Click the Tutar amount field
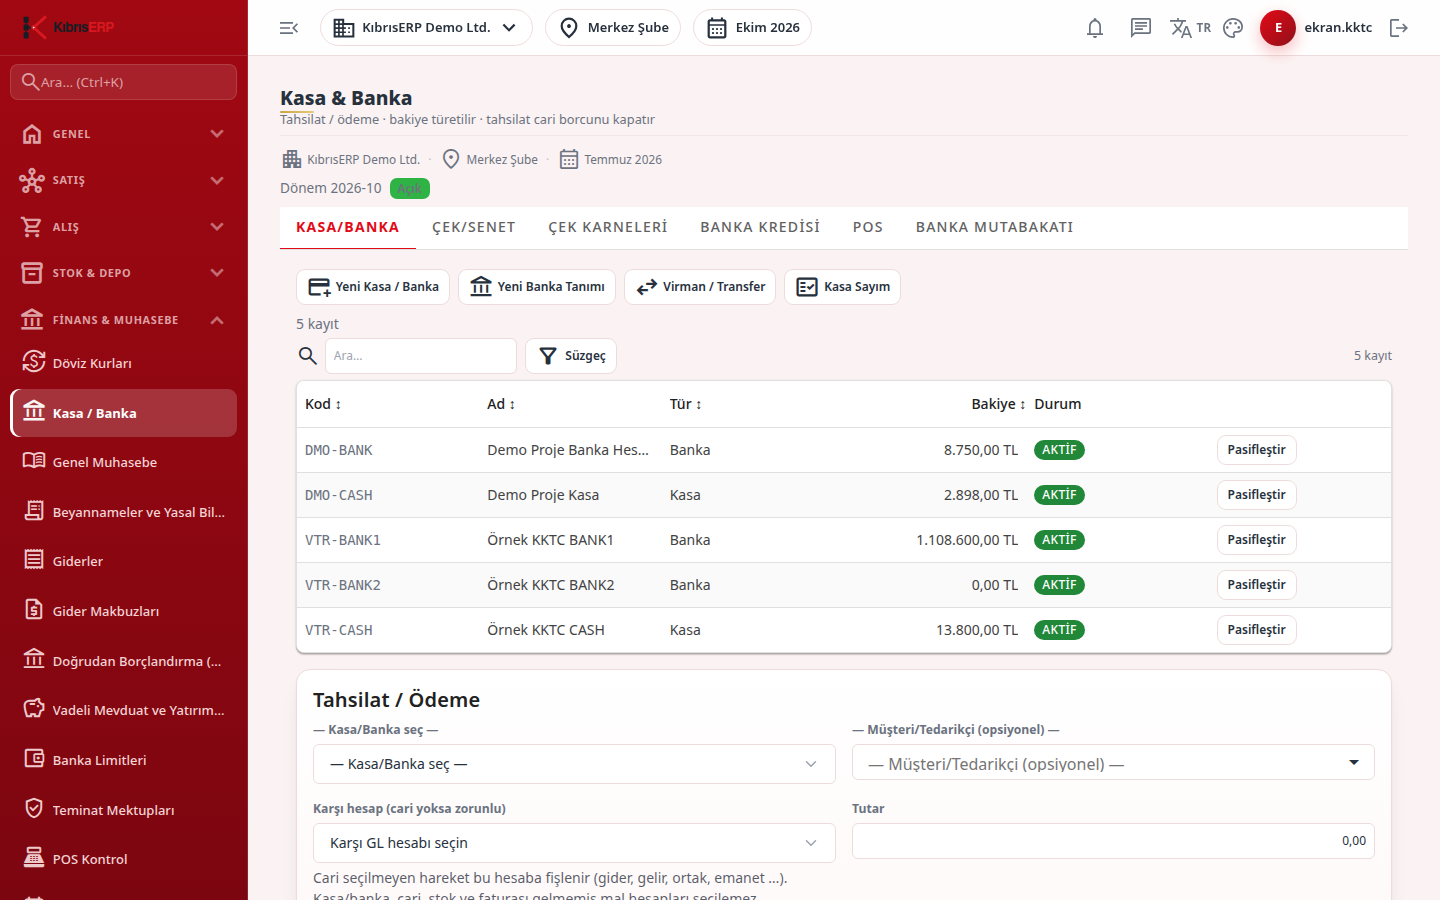 pyautogui.click(x=1113, y=841)
